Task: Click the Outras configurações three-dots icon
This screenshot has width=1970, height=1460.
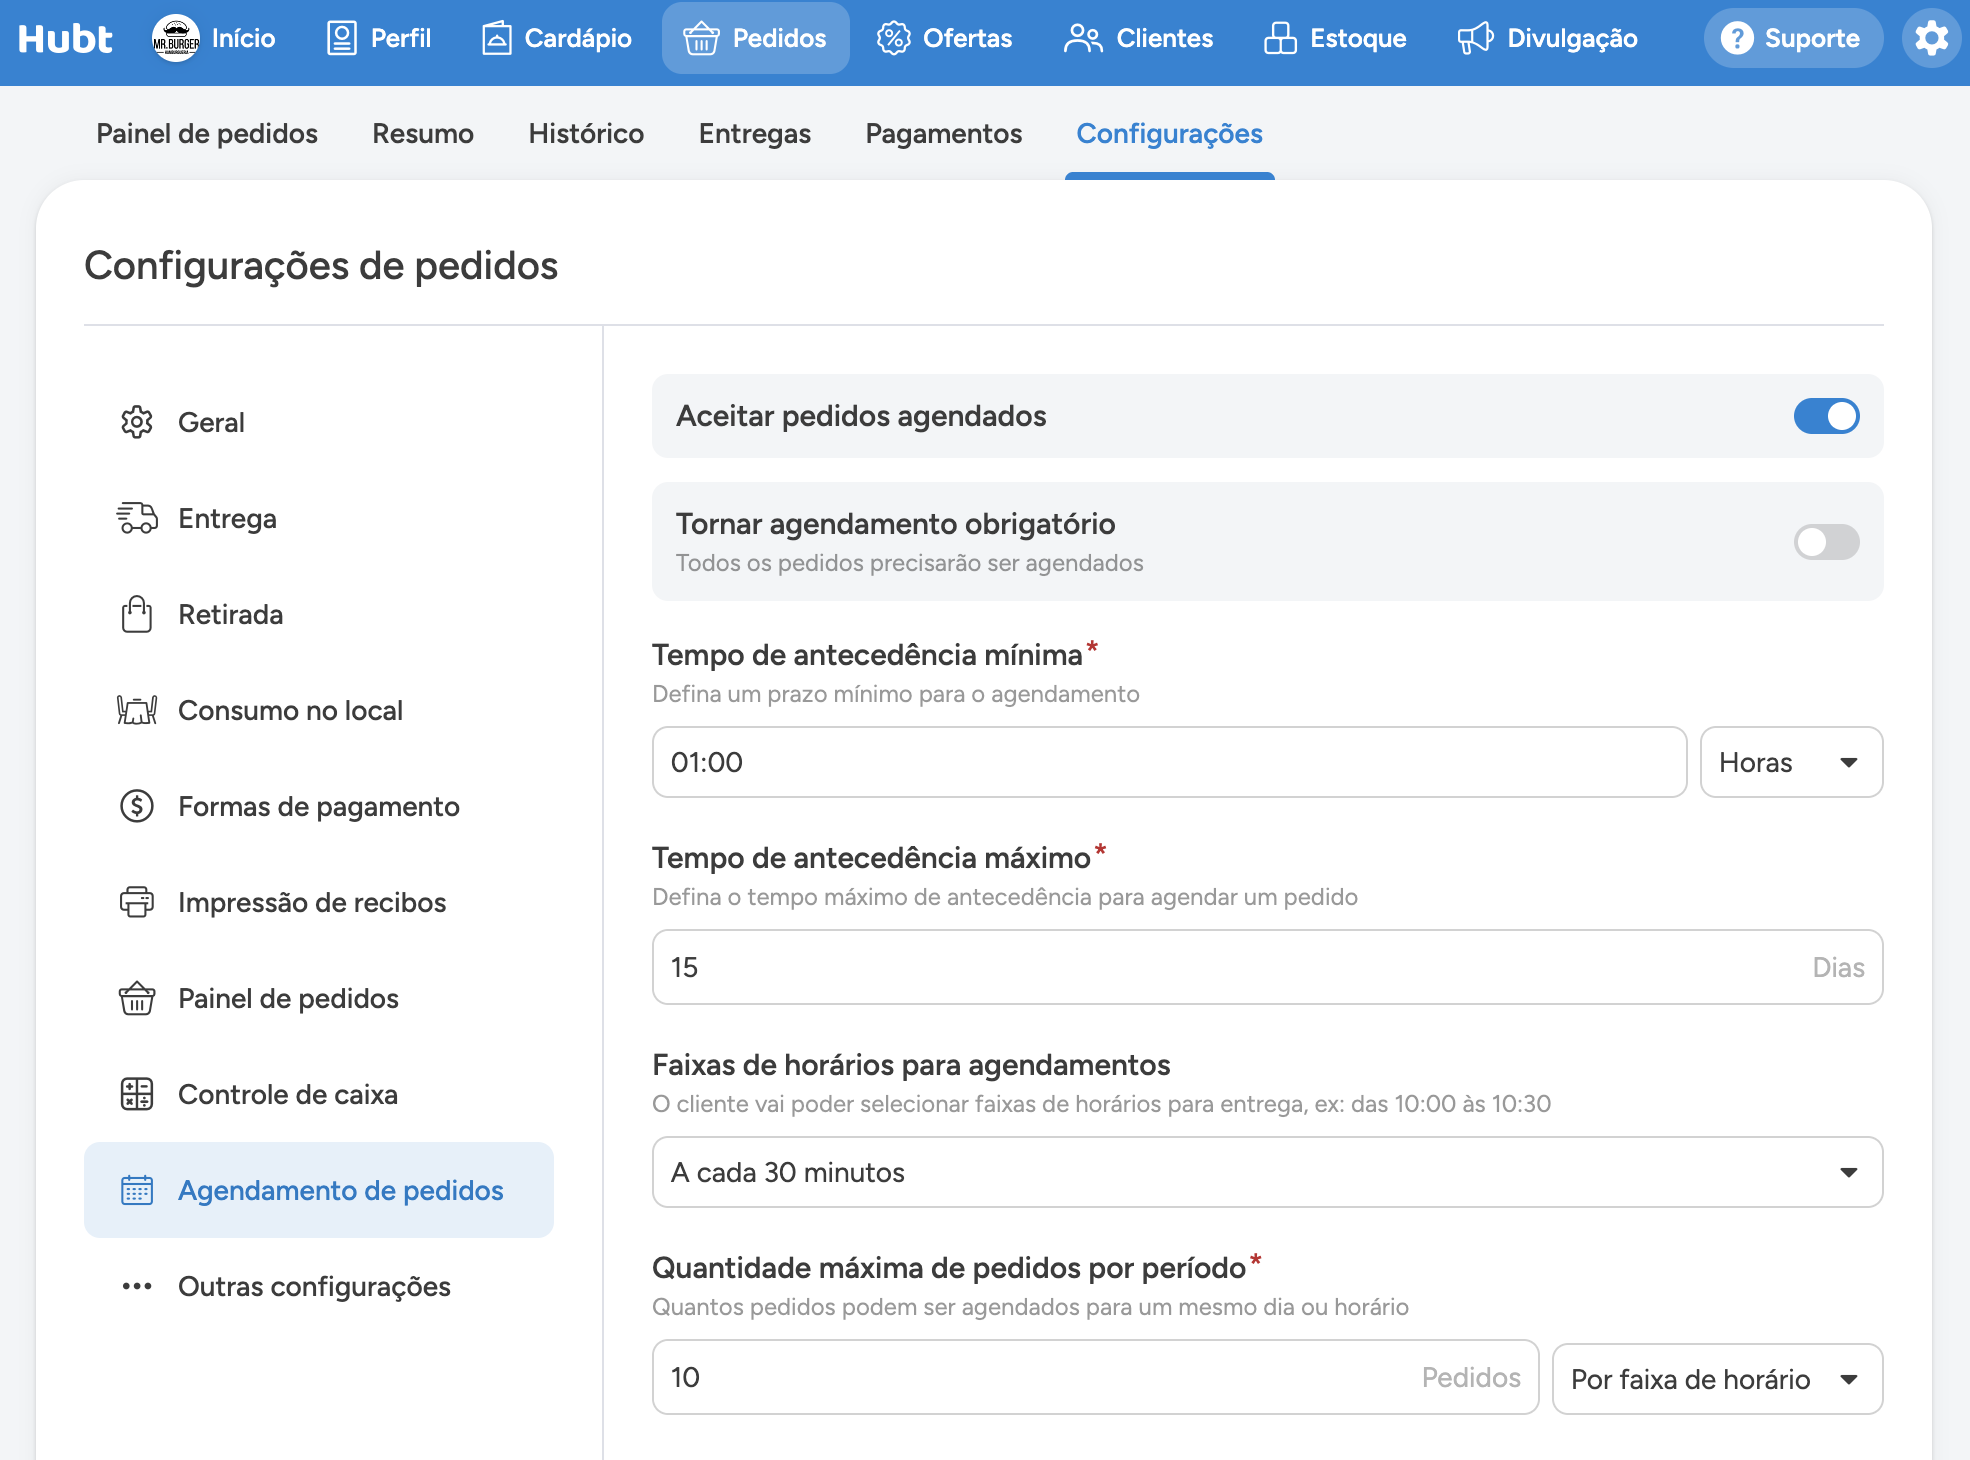Action: (137, 1286)
